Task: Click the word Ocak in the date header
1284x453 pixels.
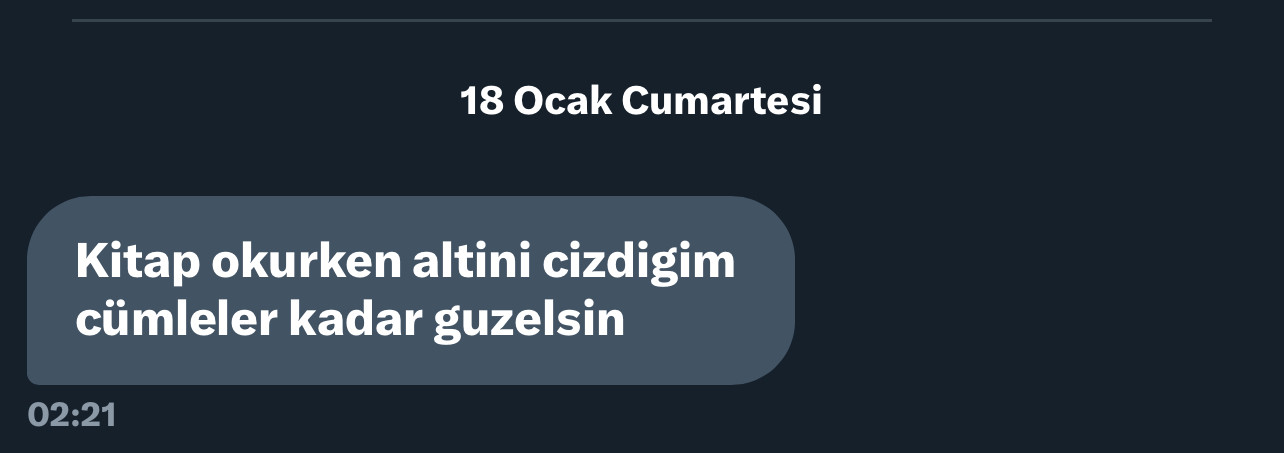Action: 562,101
